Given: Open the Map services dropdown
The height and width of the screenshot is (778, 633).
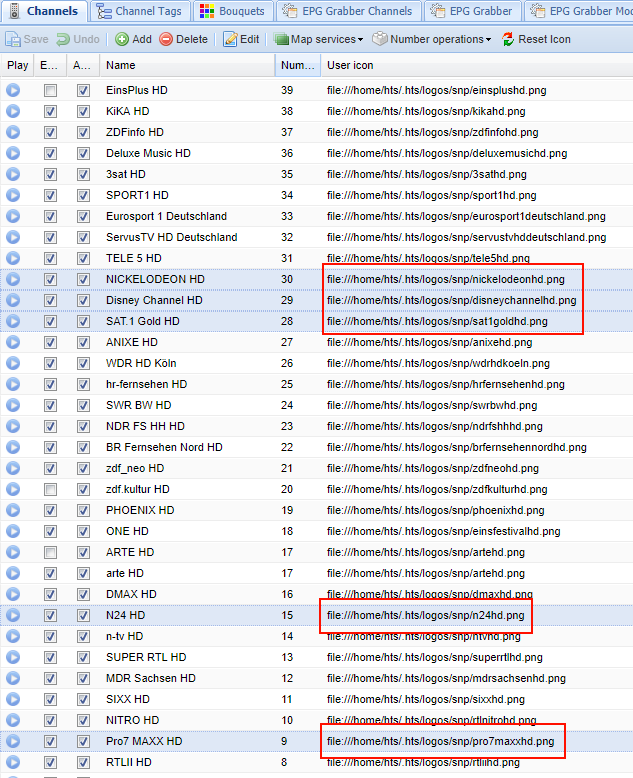Looking at the screenshot, I should point(319,39).
